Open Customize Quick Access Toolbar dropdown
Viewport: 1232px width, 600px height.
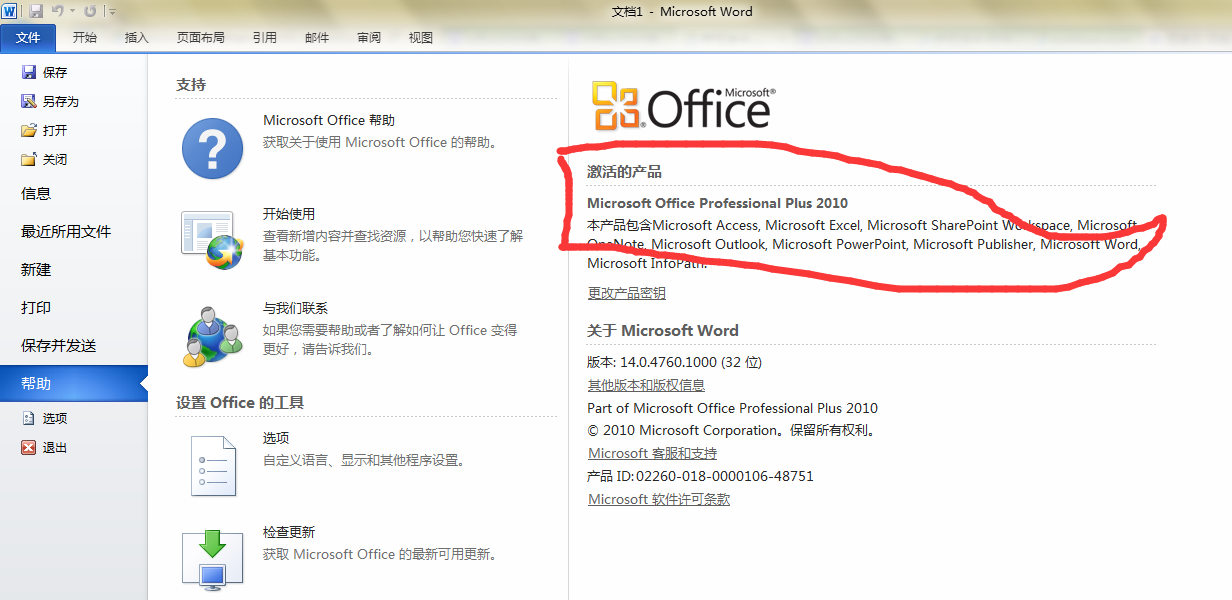click(x=112, y=12)
